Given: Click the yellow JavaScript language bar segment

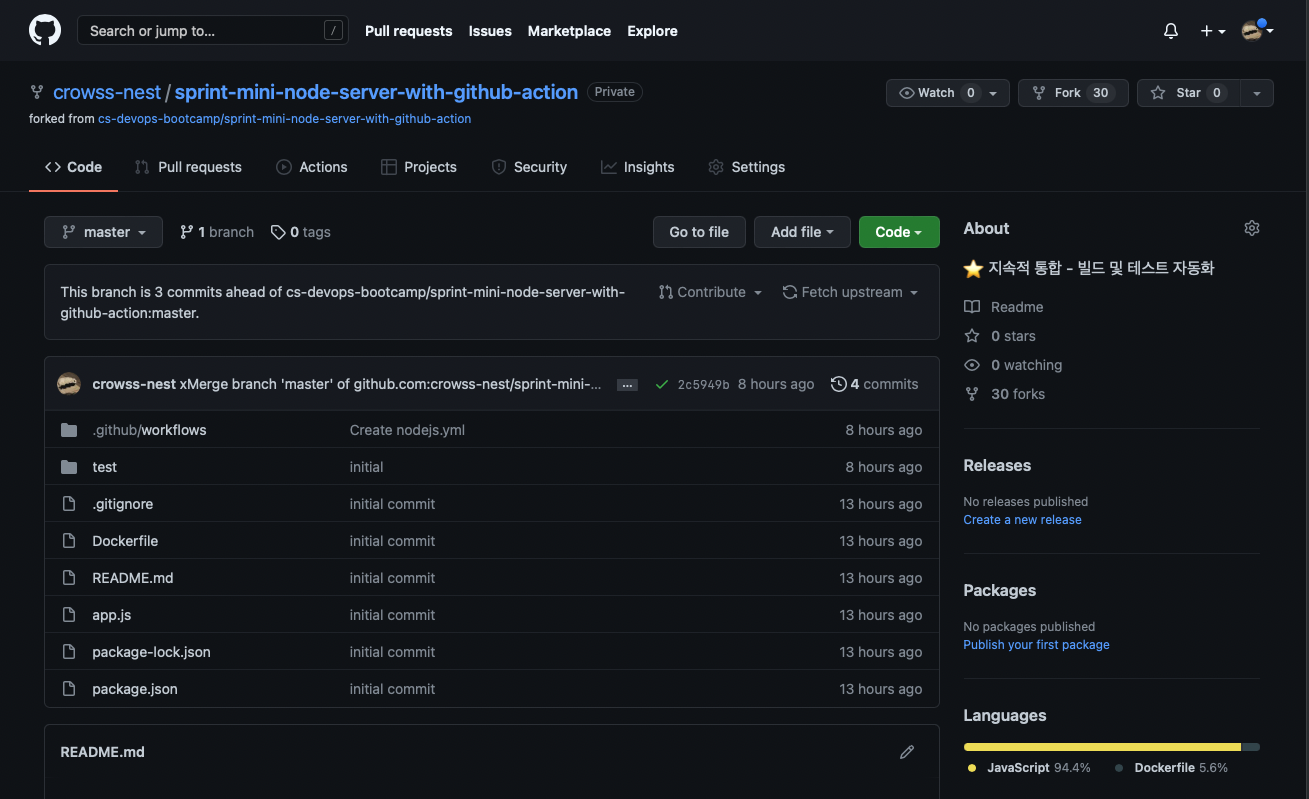Looking at the screenshot, I should [1102, 747].
